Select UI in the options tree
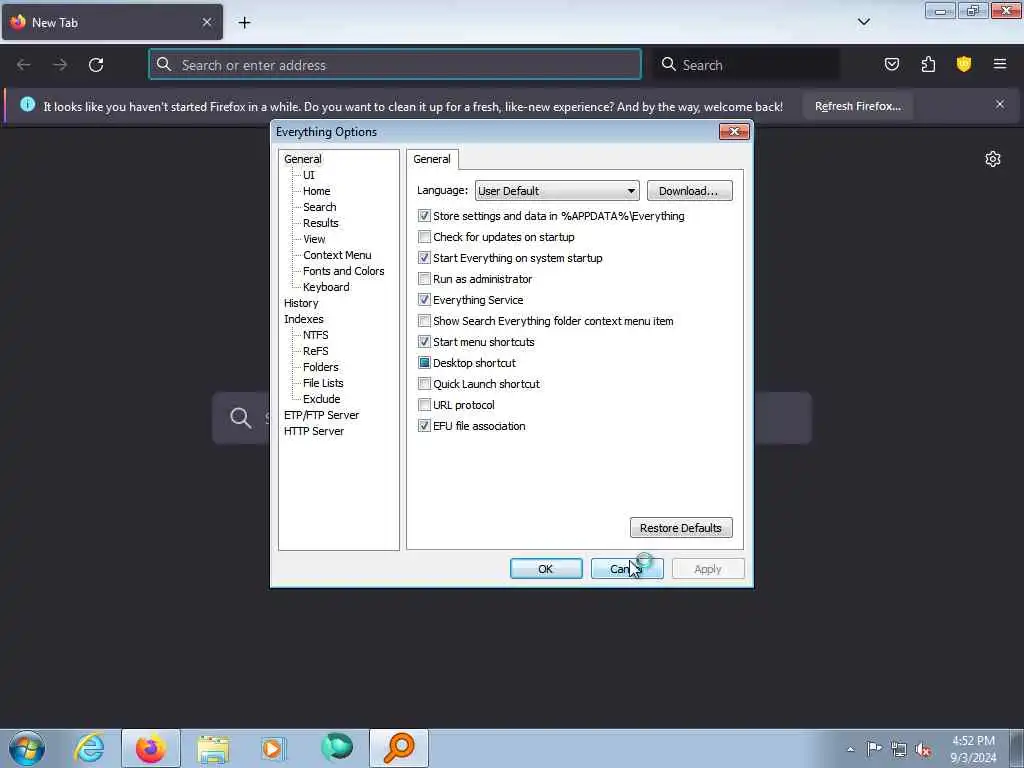This screenshot has width=1024, height=768. (309, 175)
